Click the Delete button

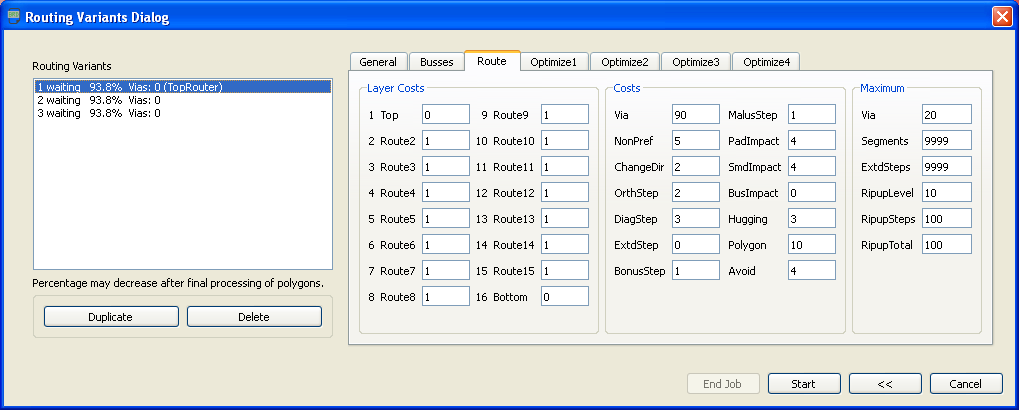(254, 316)
